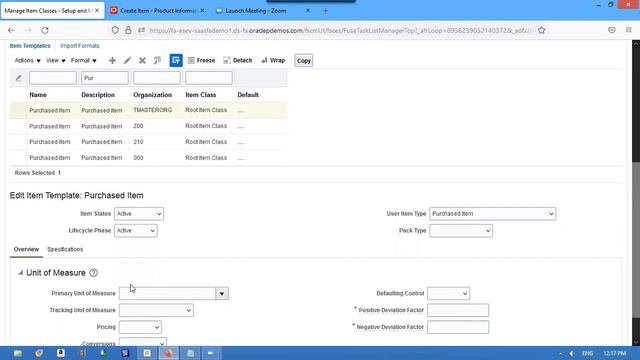640x360 pixels.
Task: Open the browser hamburger menu
Action: point(629,30)
